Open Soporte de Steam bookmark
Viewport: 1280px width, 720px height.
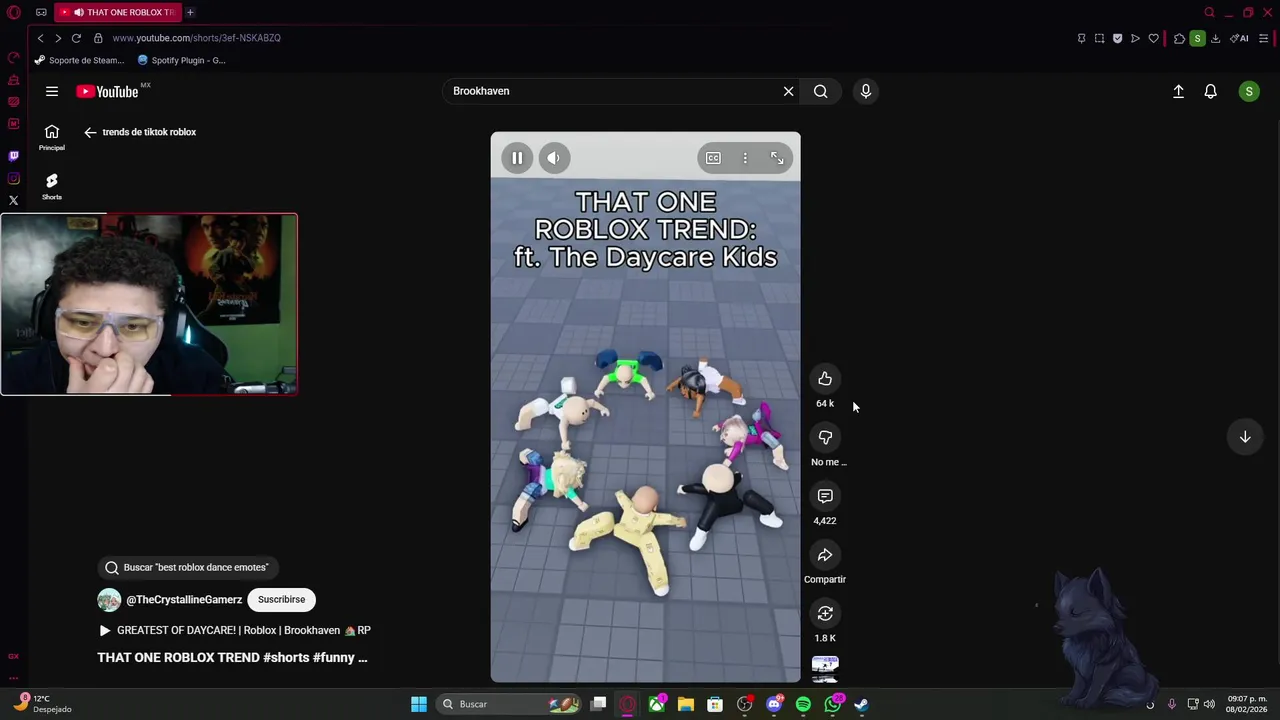pos(80,60)
